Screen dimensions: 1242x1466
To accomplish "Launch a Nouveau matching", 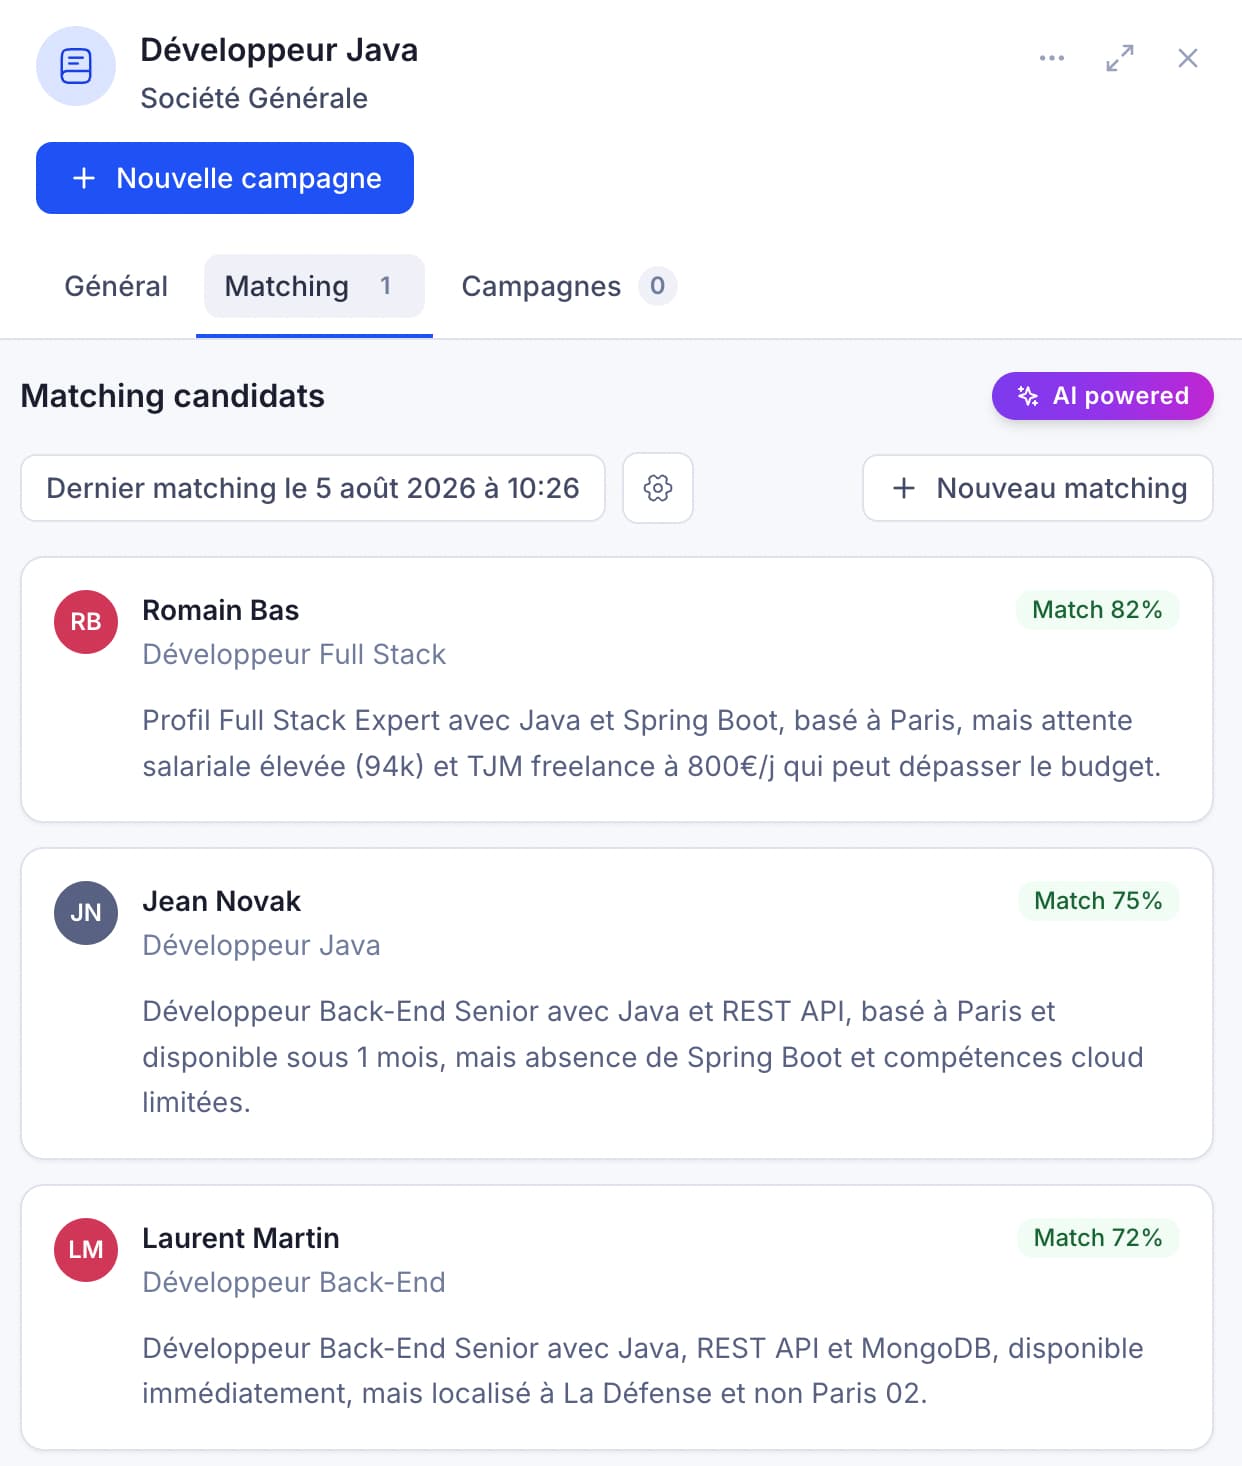I will click(x=1037, y=488).
